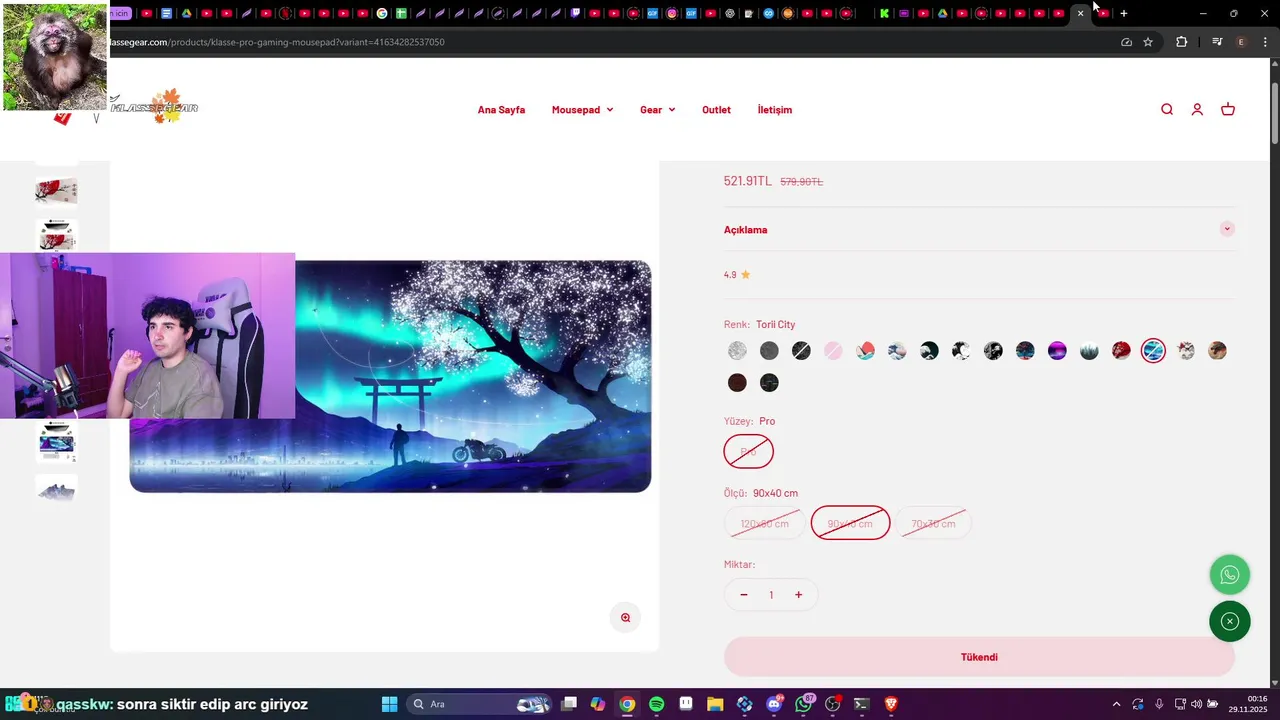Screen dimensions: 1280x720
Task: Click the microphone icon in system tray
Action: [1159, 704]
